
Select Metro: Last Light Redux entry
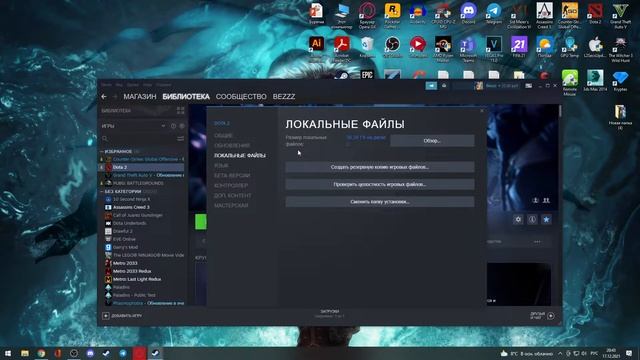click(x=142, y=279)
